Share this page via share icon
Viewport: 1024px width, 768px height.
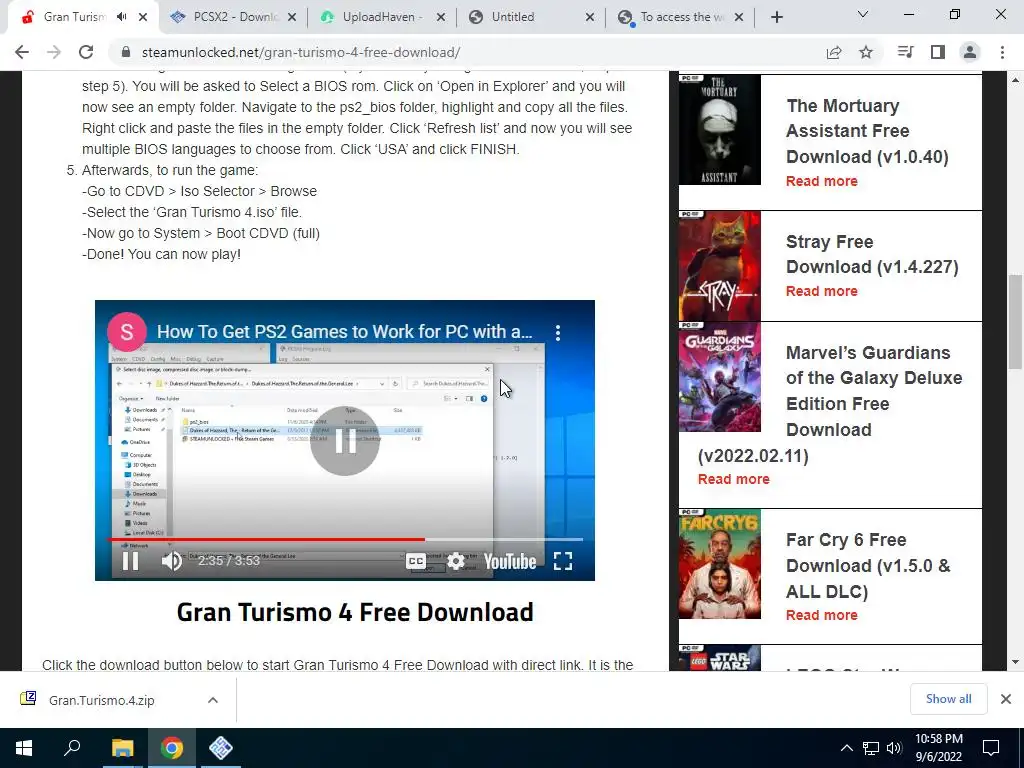click(x=834, y=52)
